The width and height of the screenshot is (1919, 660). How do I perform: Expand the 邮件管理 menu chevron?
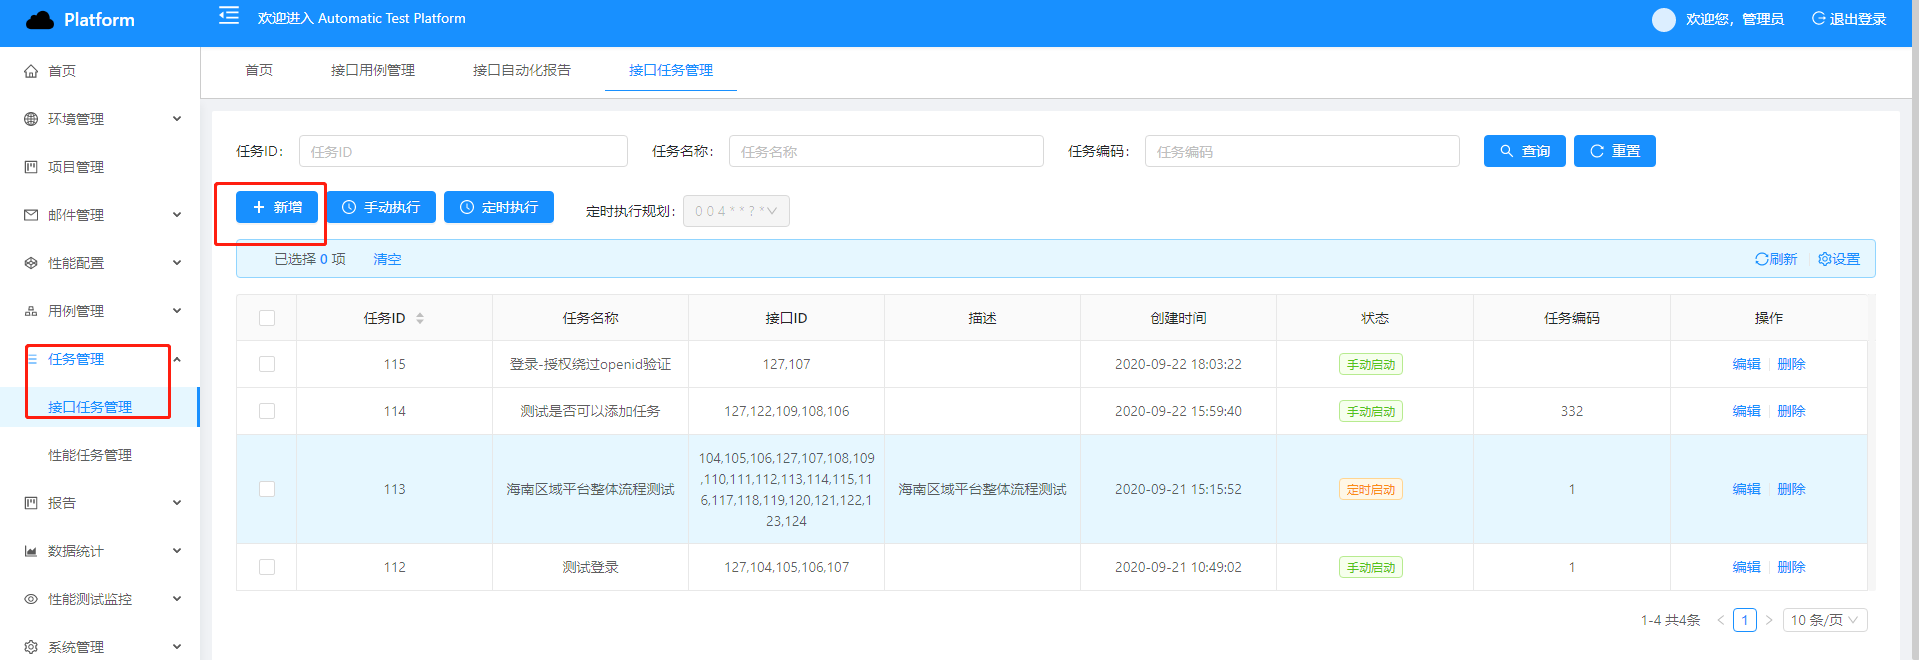[x=177, y=215]
